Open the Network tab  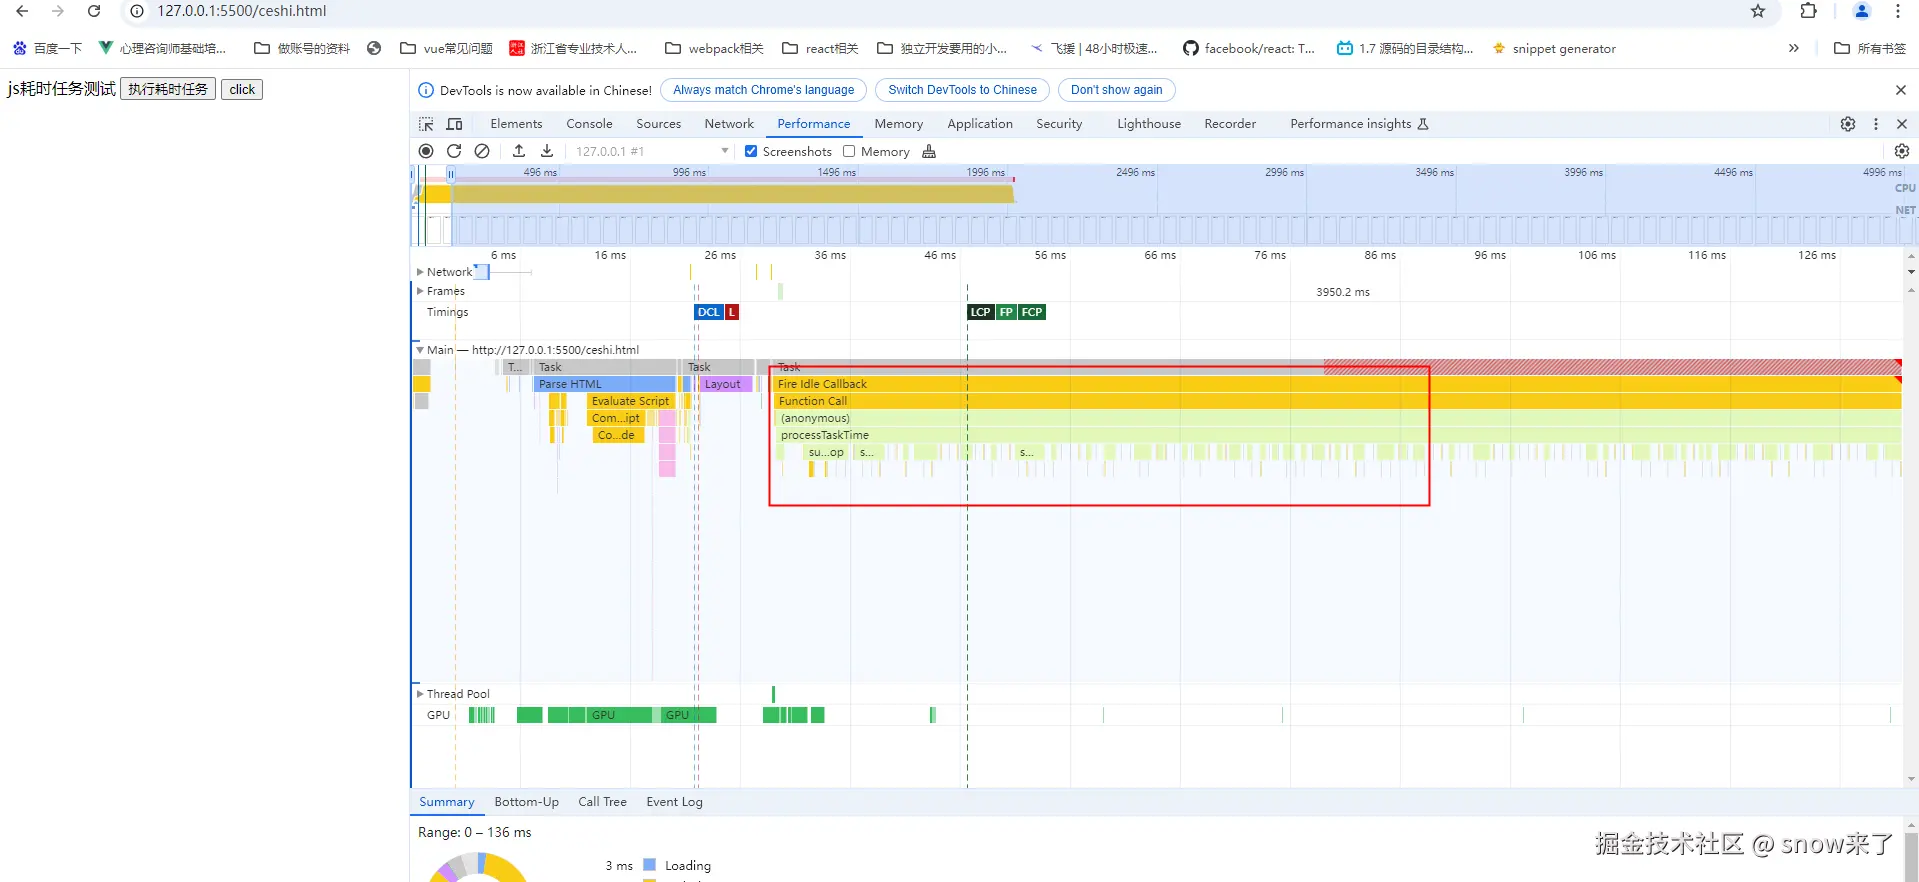point(729,124)
